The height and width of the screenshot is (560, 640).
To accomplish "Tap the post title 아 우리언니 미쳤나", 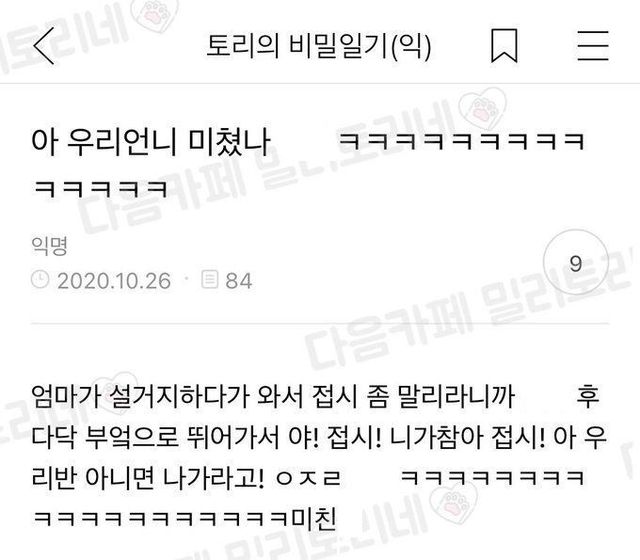I will (x=151, y=141).
